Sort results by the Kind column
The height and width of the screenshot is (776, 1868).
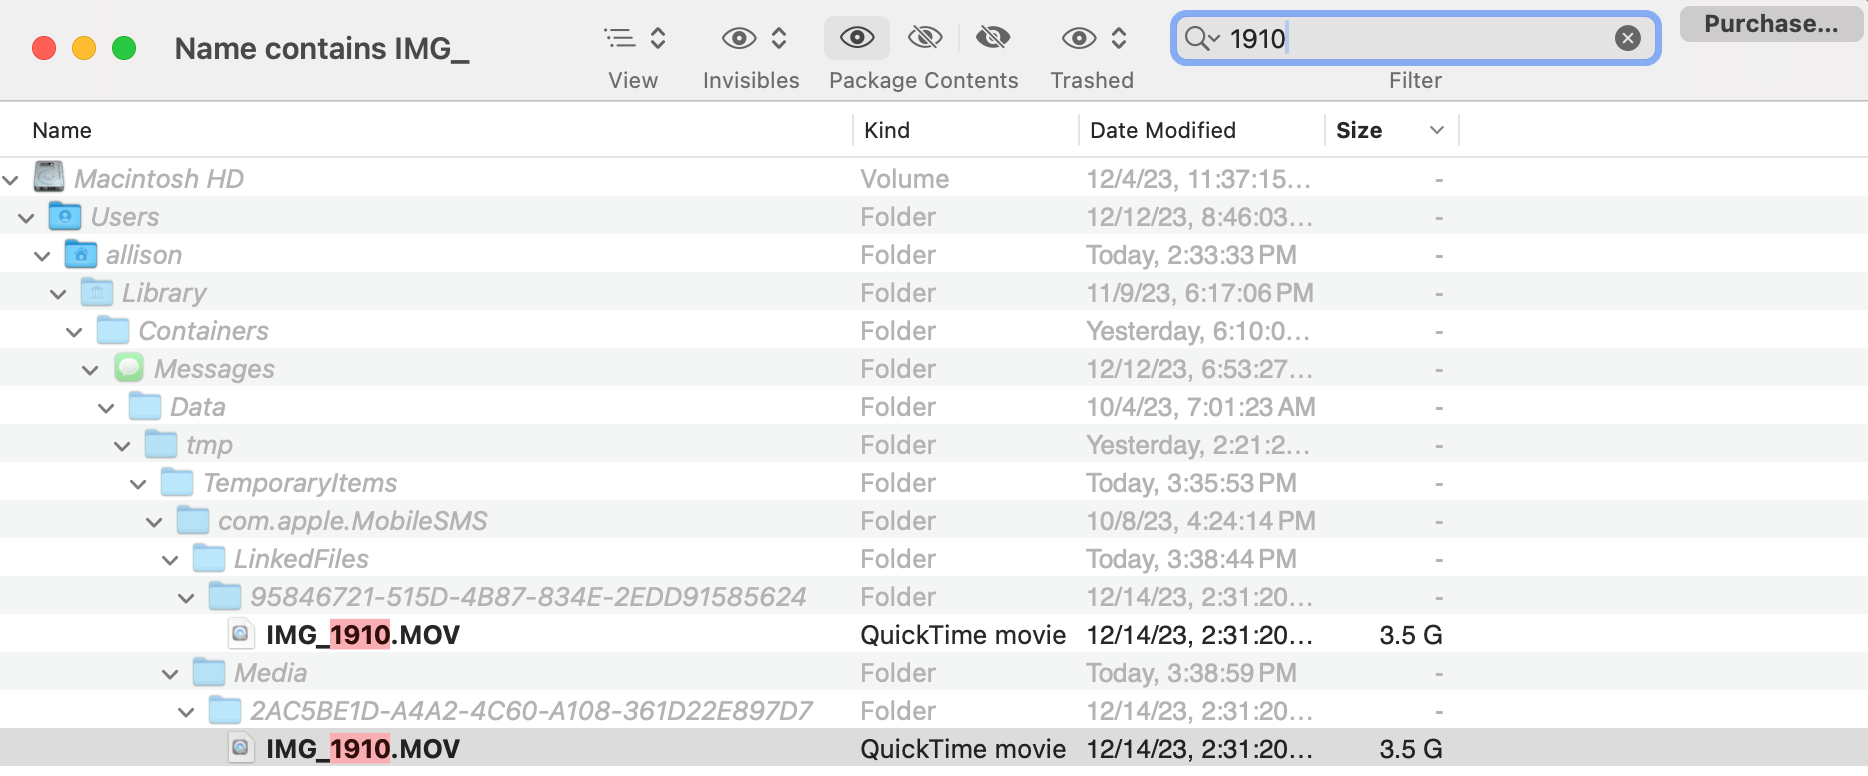pos(887,130)
